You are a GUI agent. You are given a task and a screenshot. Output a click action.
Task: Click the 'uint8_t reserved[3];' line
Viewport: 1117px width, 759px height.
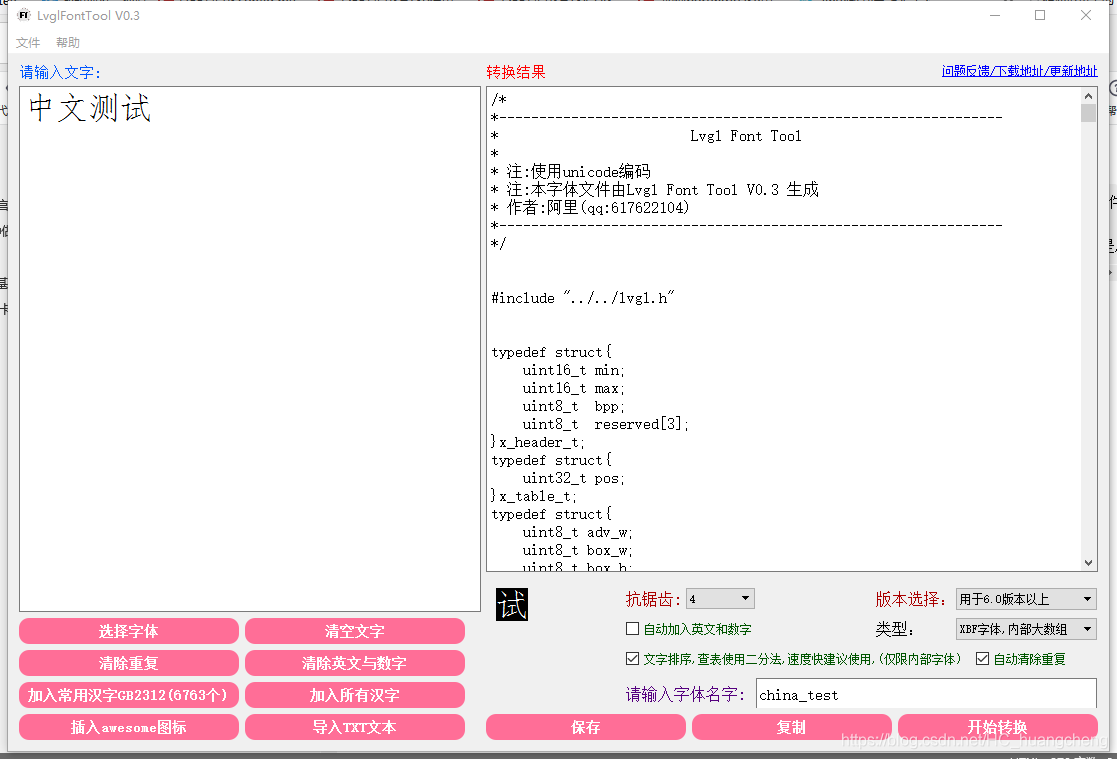click(x=606, y=424)
